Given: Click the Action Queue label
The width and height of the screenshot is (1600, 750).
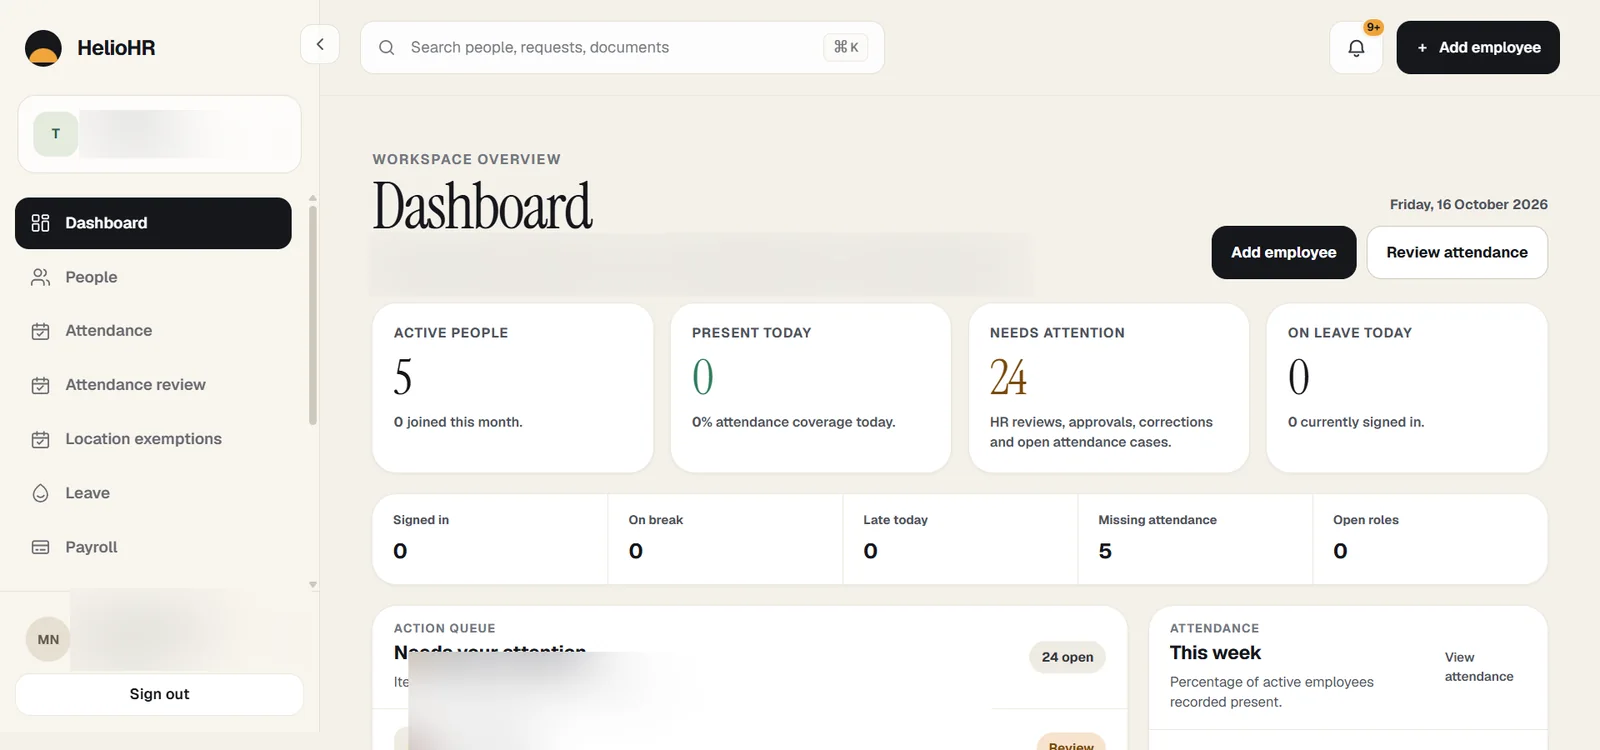Looking at the screenshot, I should tap(445, 628).
